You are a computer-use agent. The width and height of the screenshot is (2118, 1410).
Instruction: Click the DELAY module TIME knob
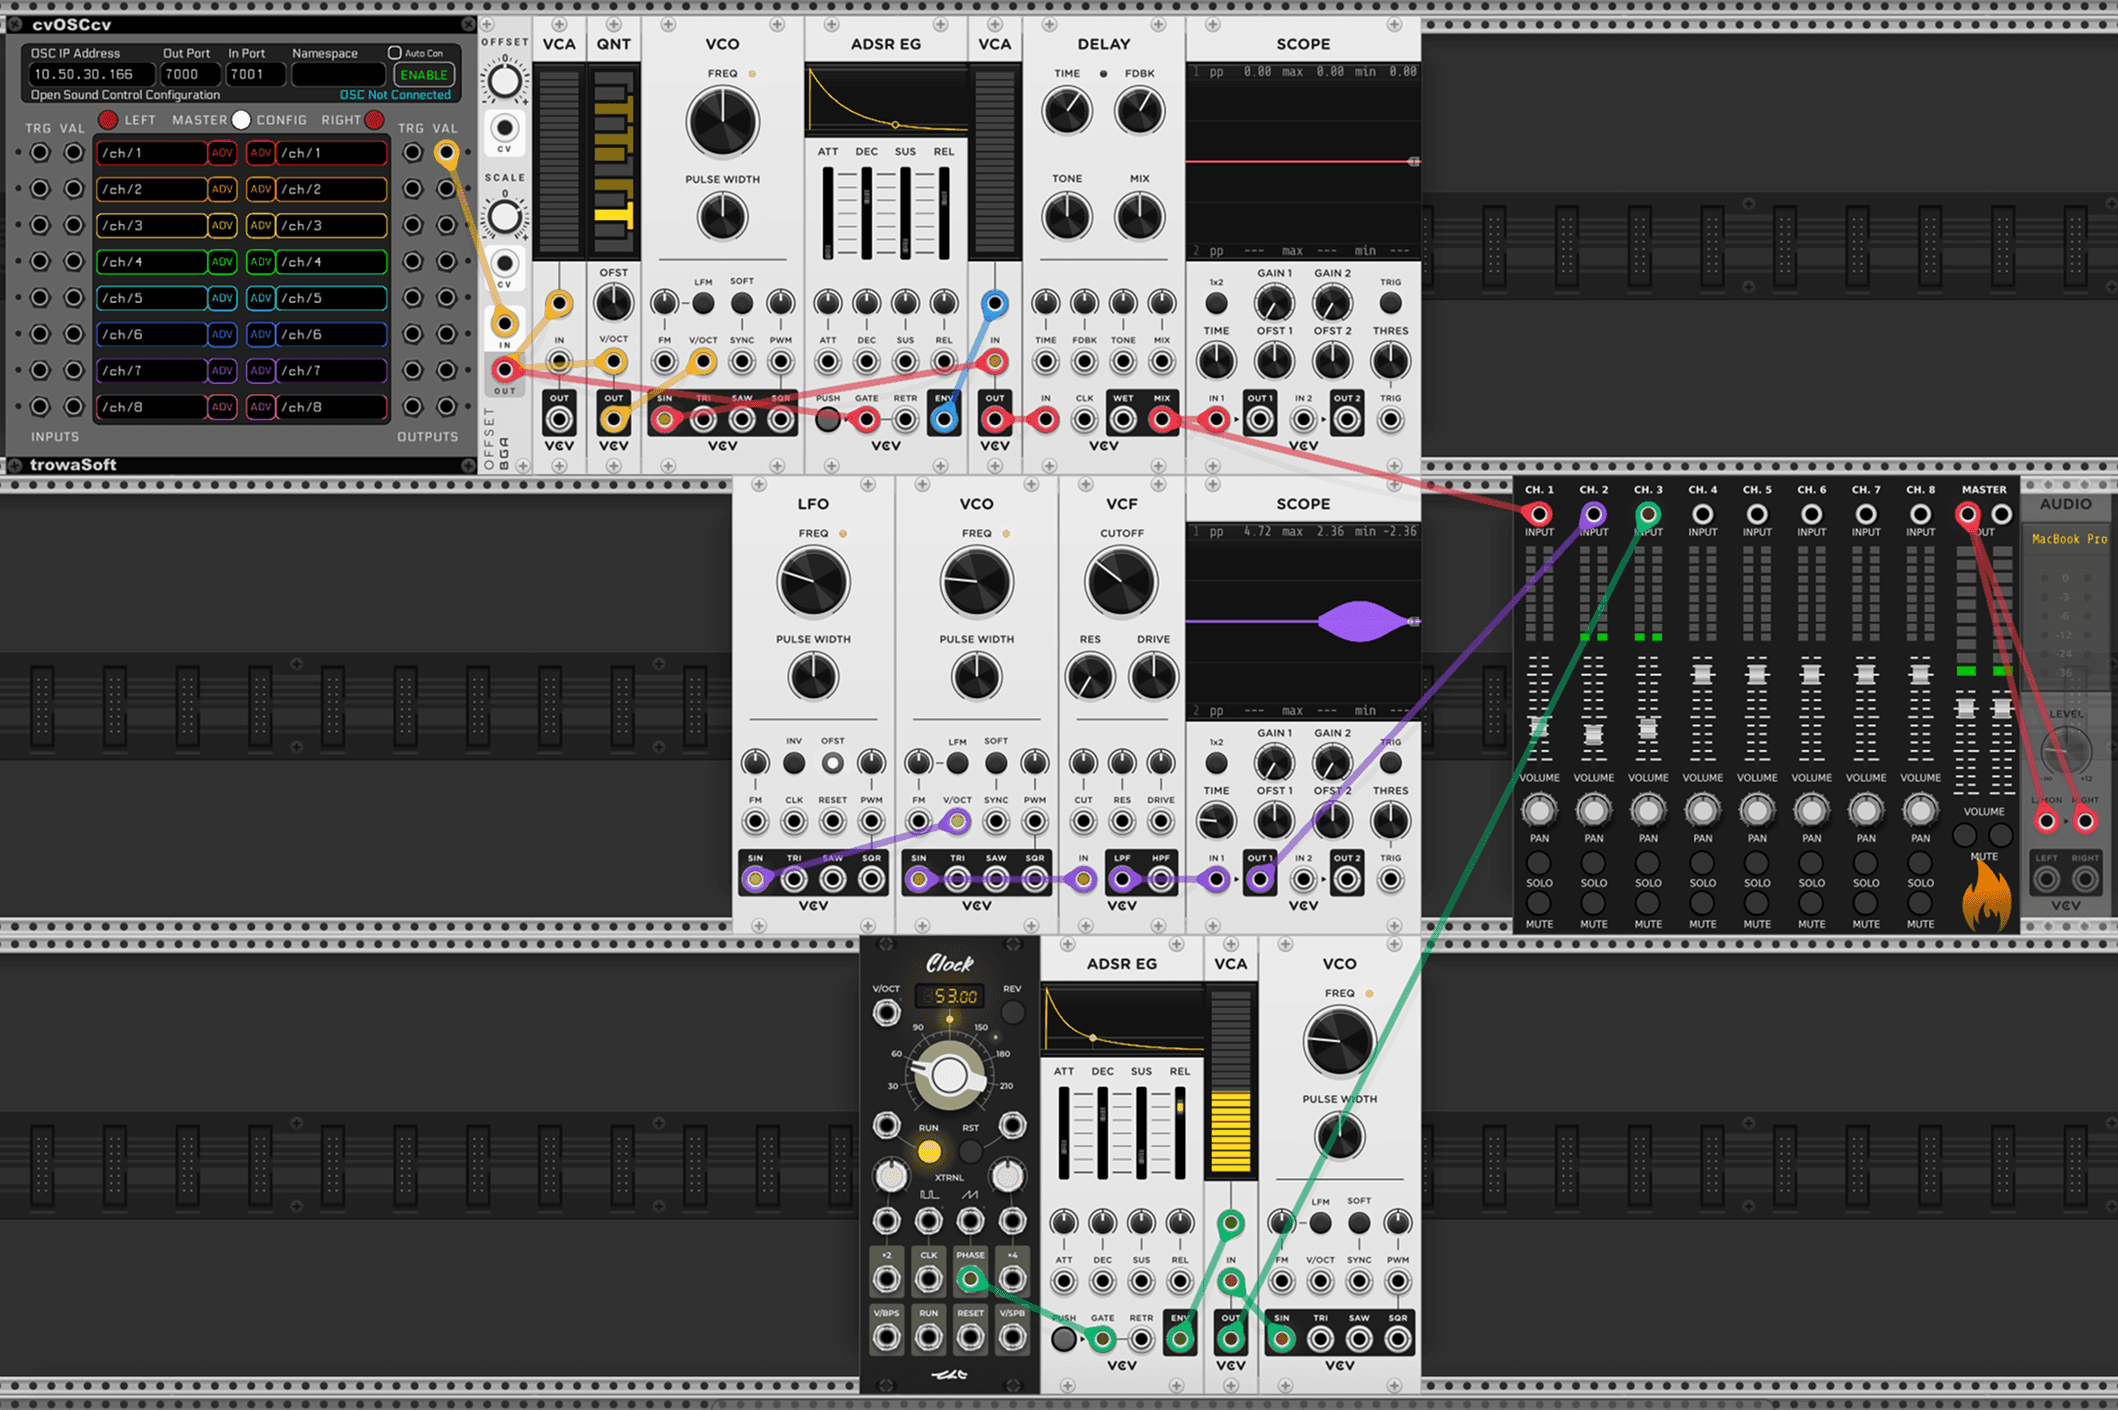1067,111
